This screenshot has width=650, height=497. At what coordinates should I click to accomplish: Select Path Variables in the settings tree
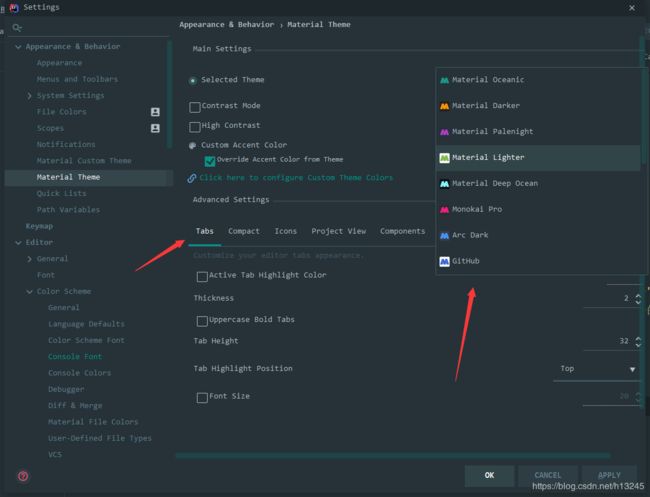68,210
